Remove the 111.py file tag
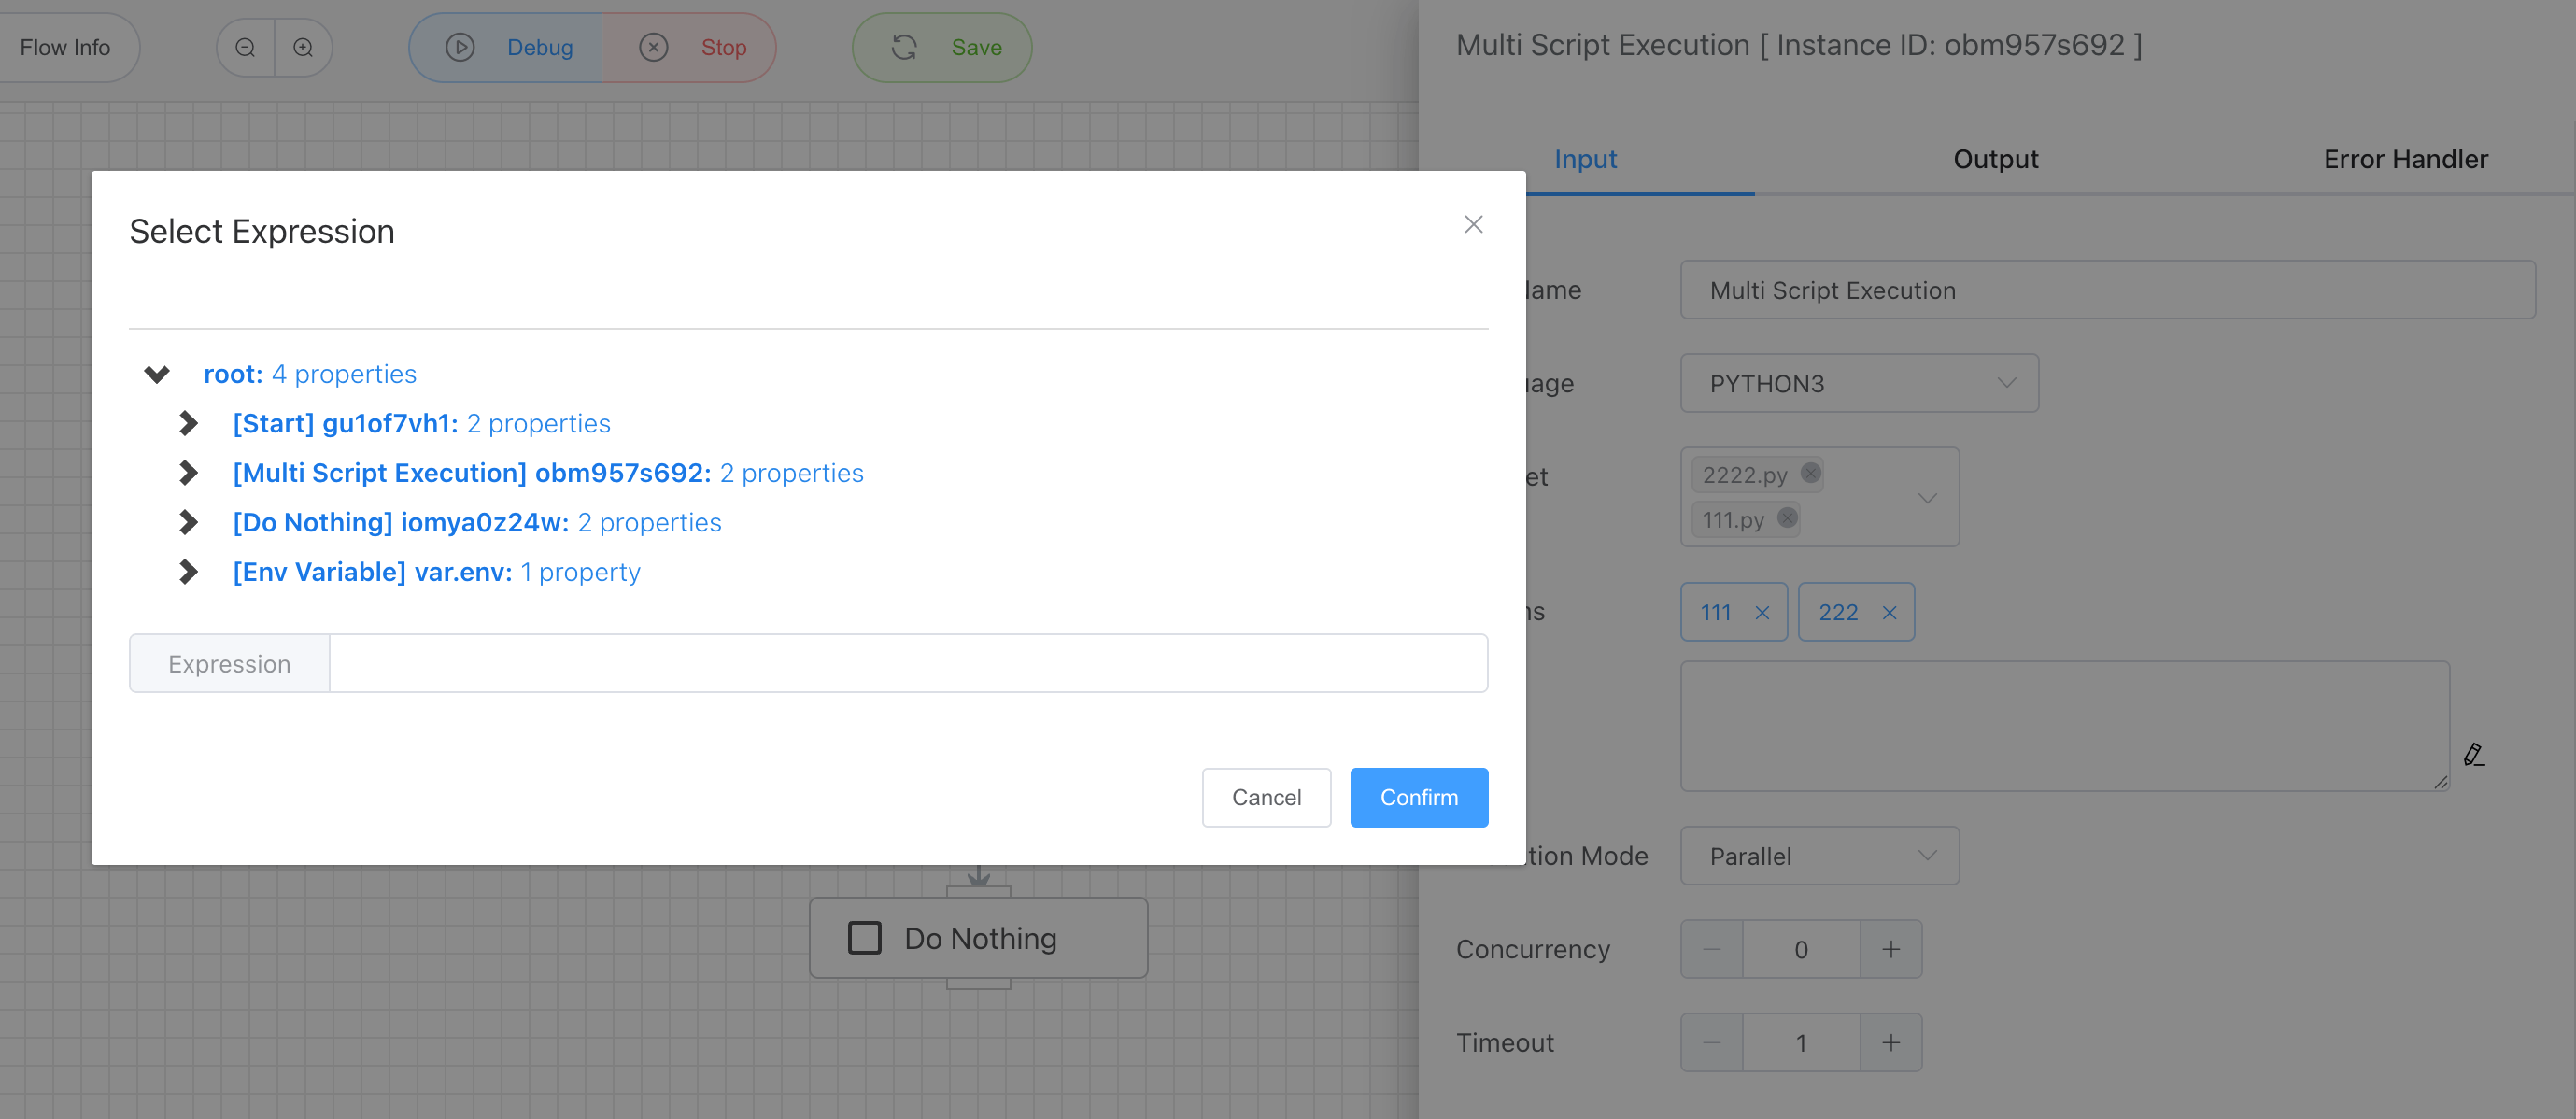Viewport: 2576px width, 1119px height. [1787, 518]
